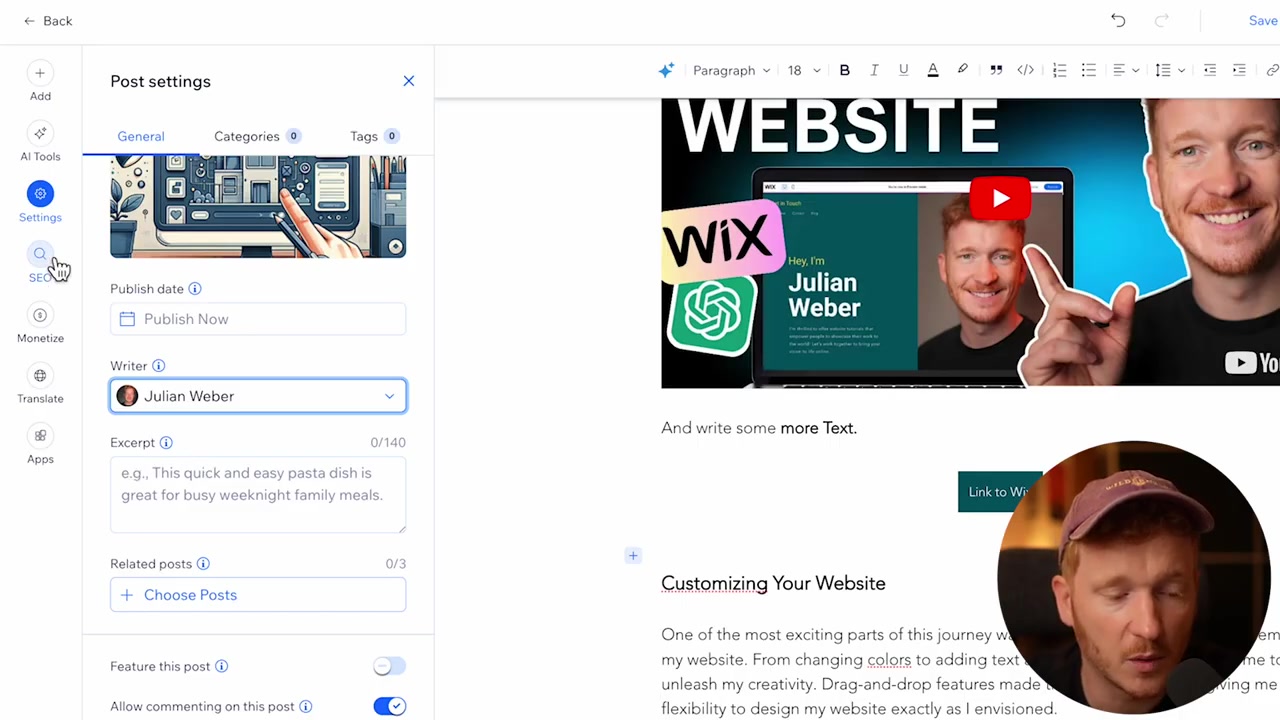Play the embedded YouTube video
Screen dimensions: 1280x720
click(1000, 198)
